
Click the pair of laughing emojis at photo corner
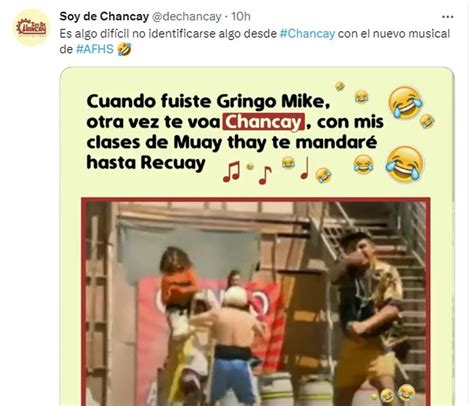[x=395, y=394]
